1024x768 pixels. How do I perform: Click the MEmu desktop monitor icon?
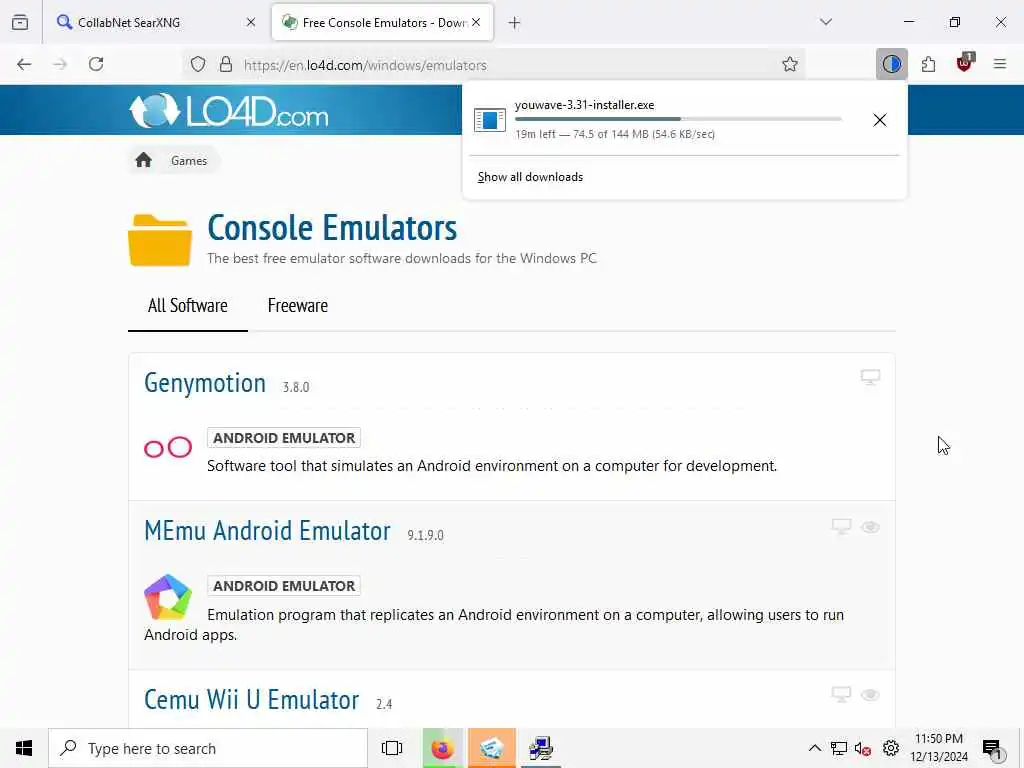click(x=841, y=526)
